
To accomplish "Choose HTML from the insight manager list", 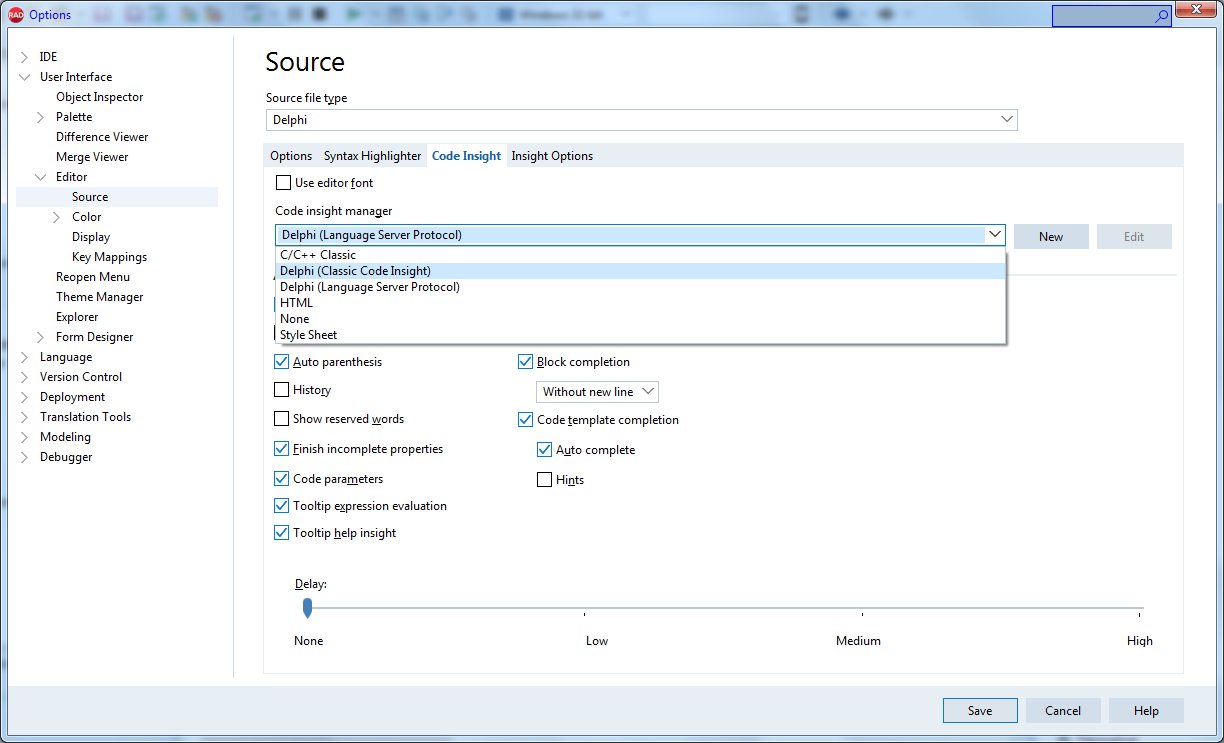I will [640, 303].
